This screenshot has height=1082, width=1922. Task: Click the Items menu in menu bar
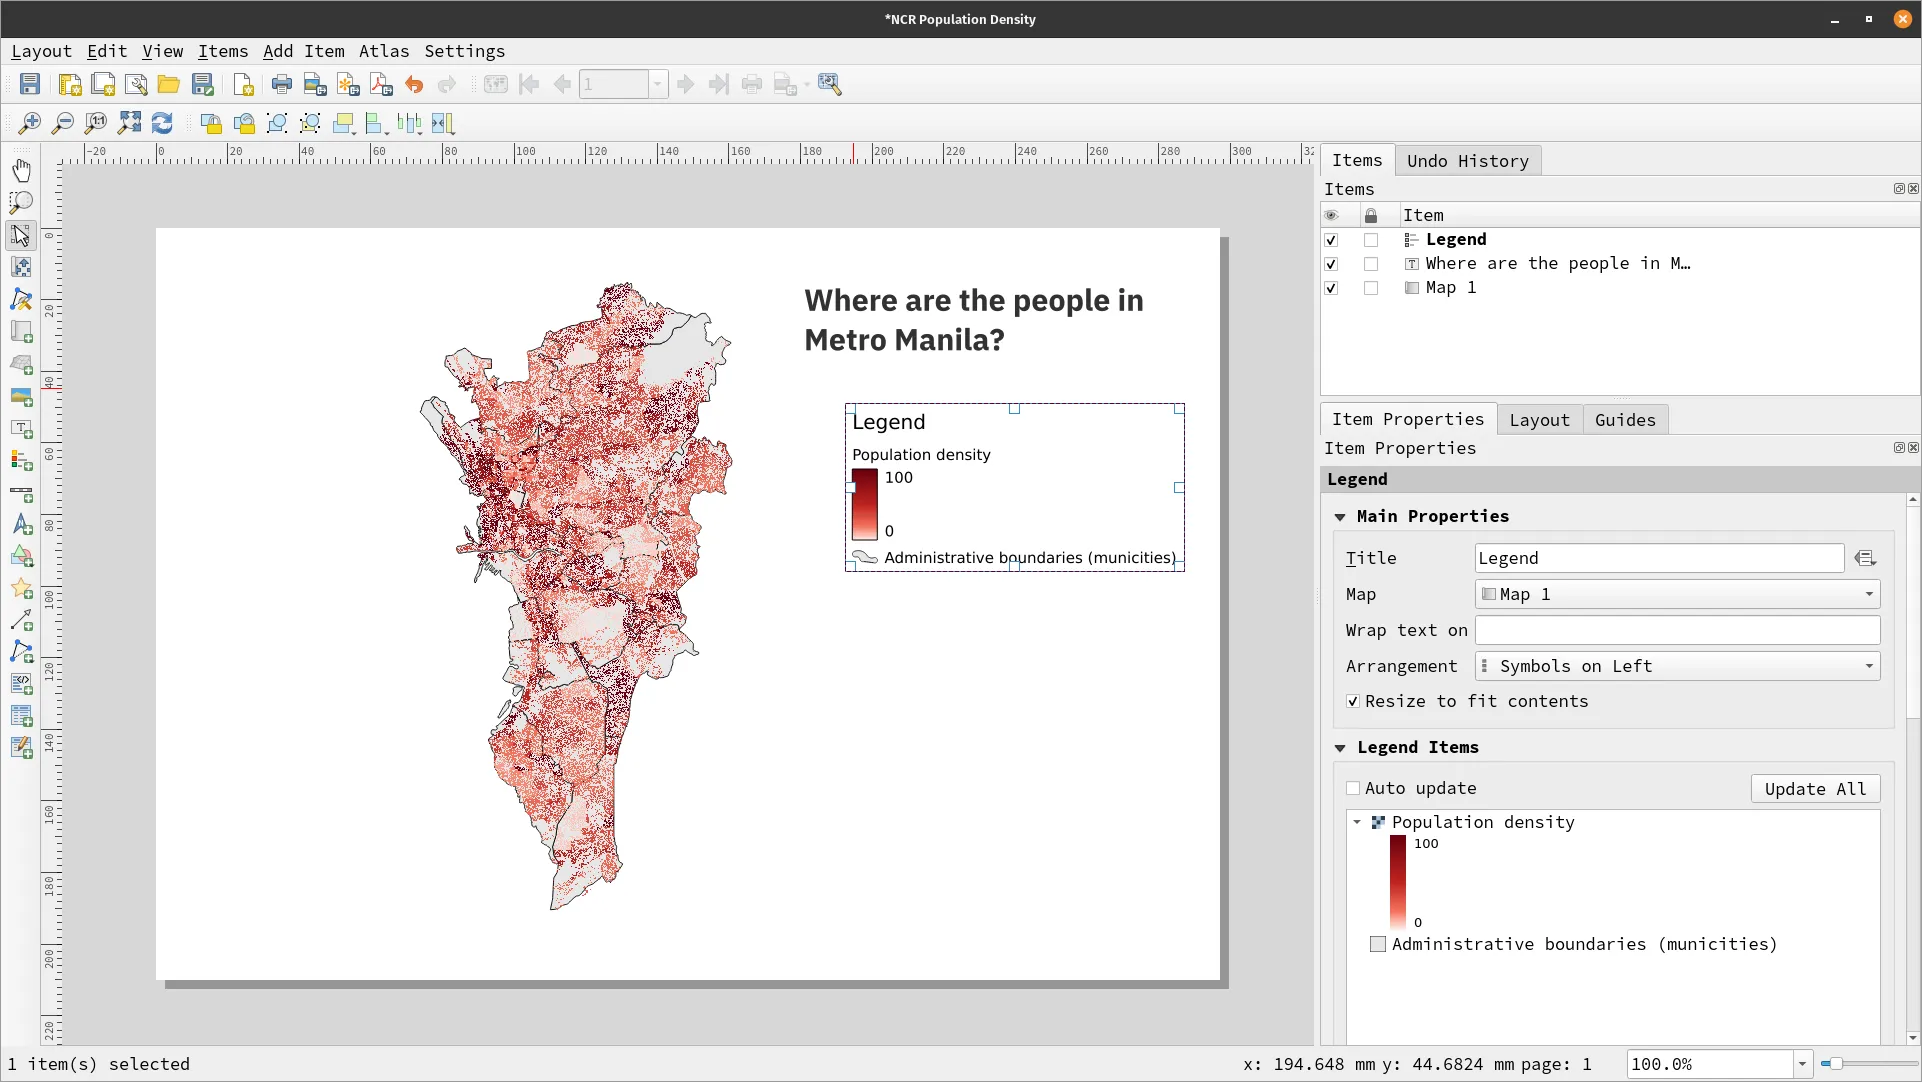pyautogui.click(x=220, y=50)
